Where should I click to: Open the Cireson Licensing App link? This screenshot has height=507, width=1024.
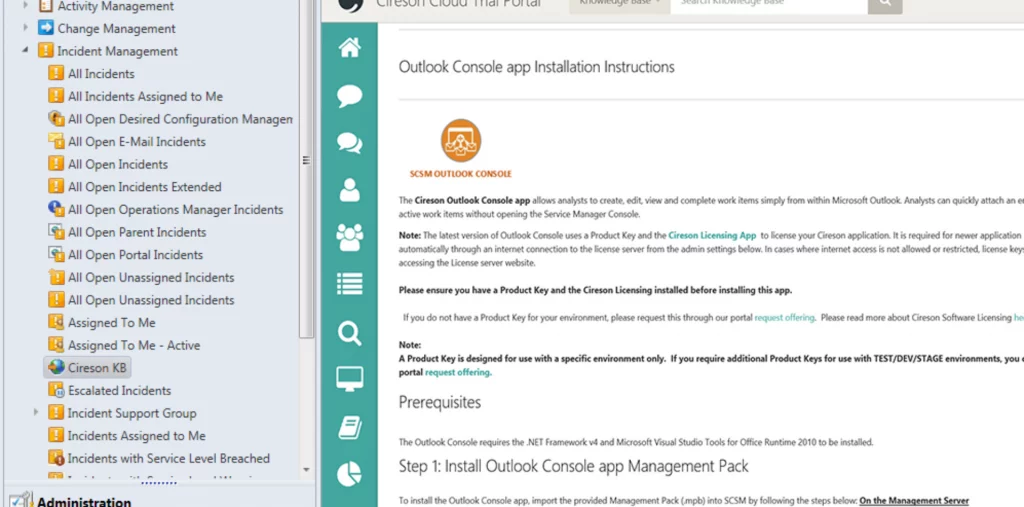click(712, 235)
